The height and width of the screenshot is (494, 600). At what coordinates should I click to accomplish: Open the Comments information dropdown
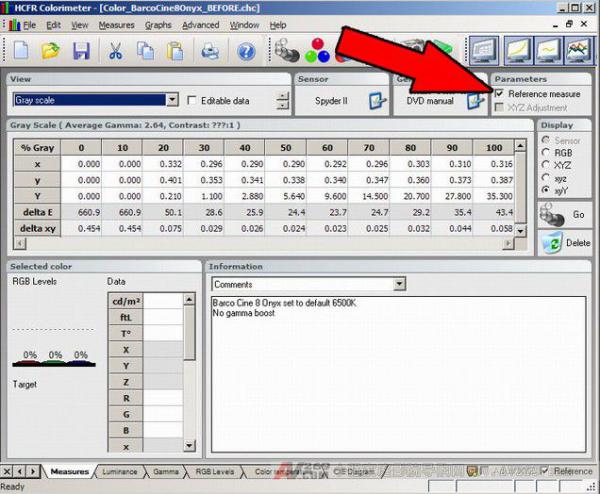coord(400,284)
